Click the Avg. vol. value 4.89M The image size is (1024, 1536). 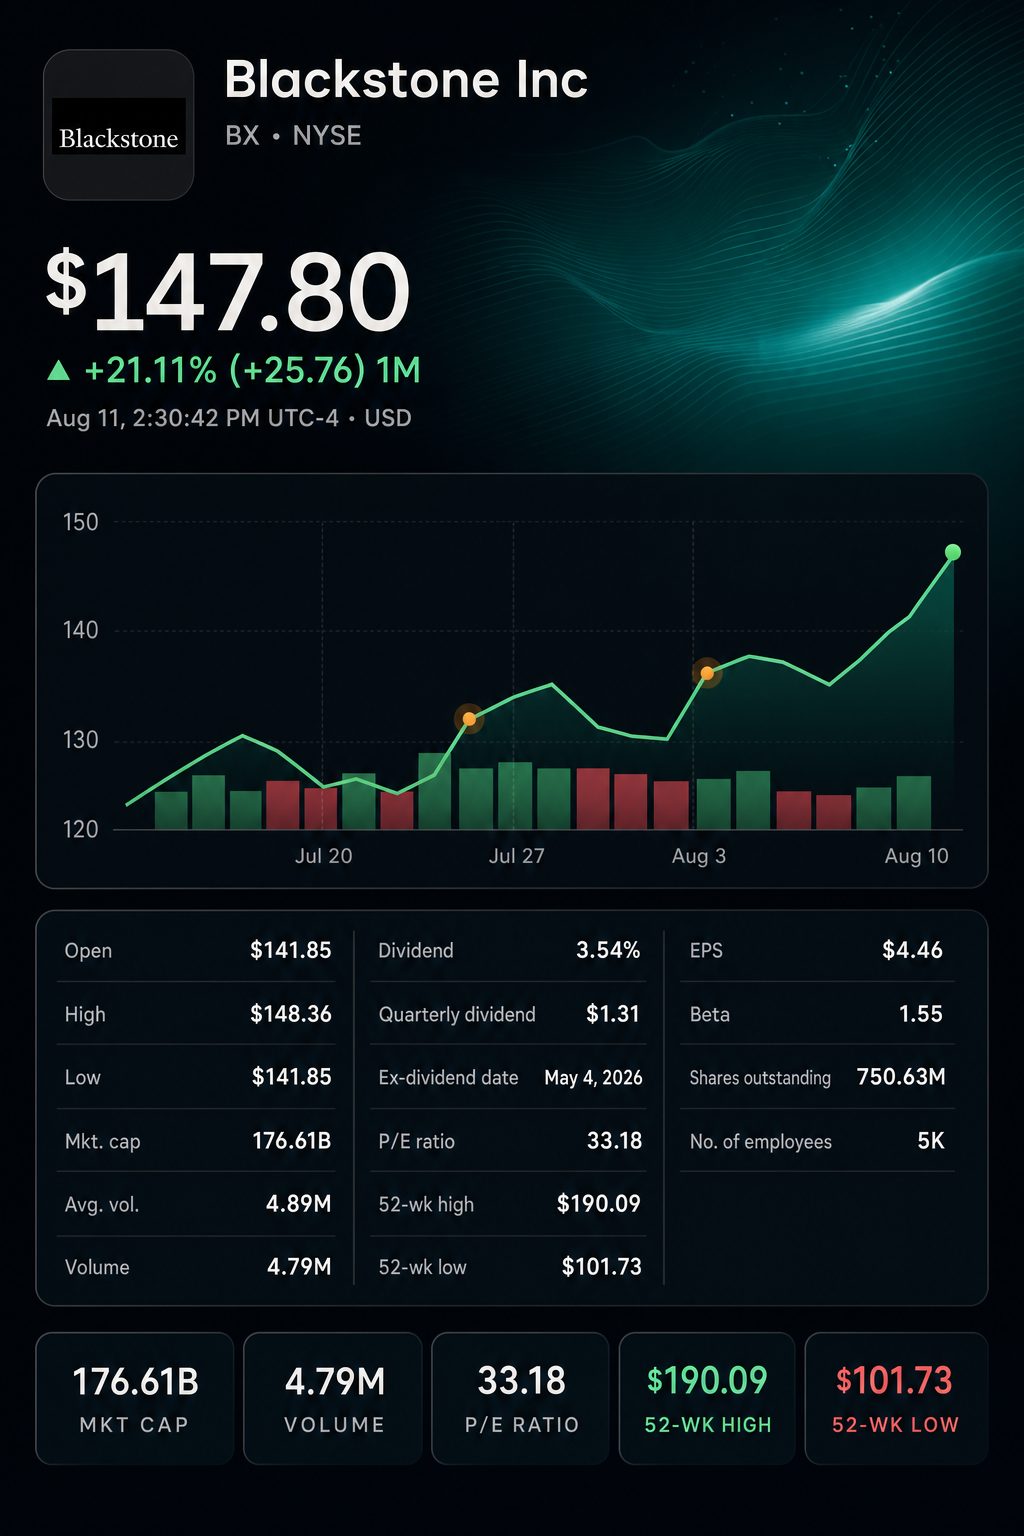click(x=298, y=1204)
